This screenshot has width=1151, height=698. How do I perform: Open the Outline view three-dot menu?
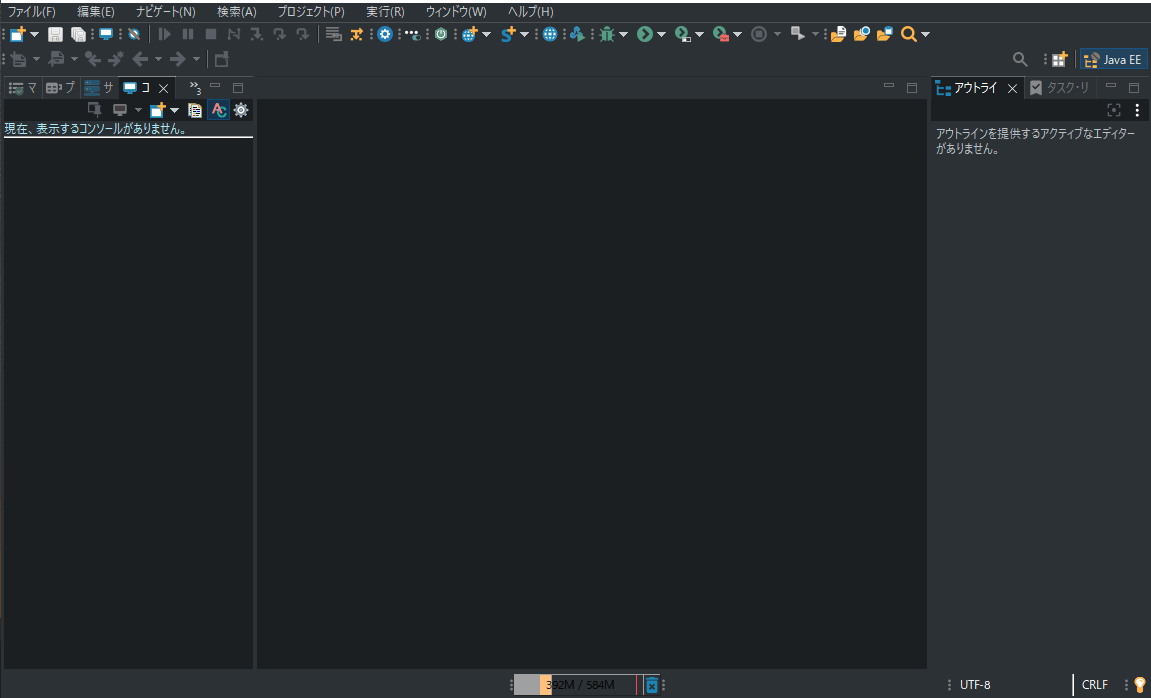1137,110
